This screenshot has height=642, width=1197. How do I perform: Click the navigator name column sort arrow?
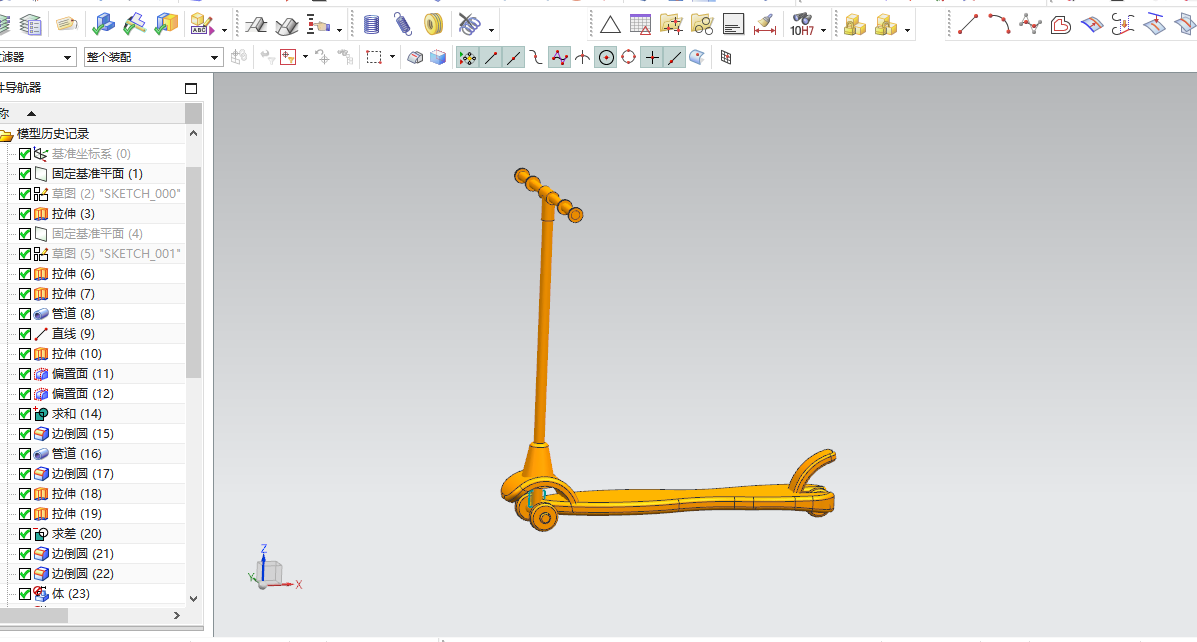click(x=31, y=114)
